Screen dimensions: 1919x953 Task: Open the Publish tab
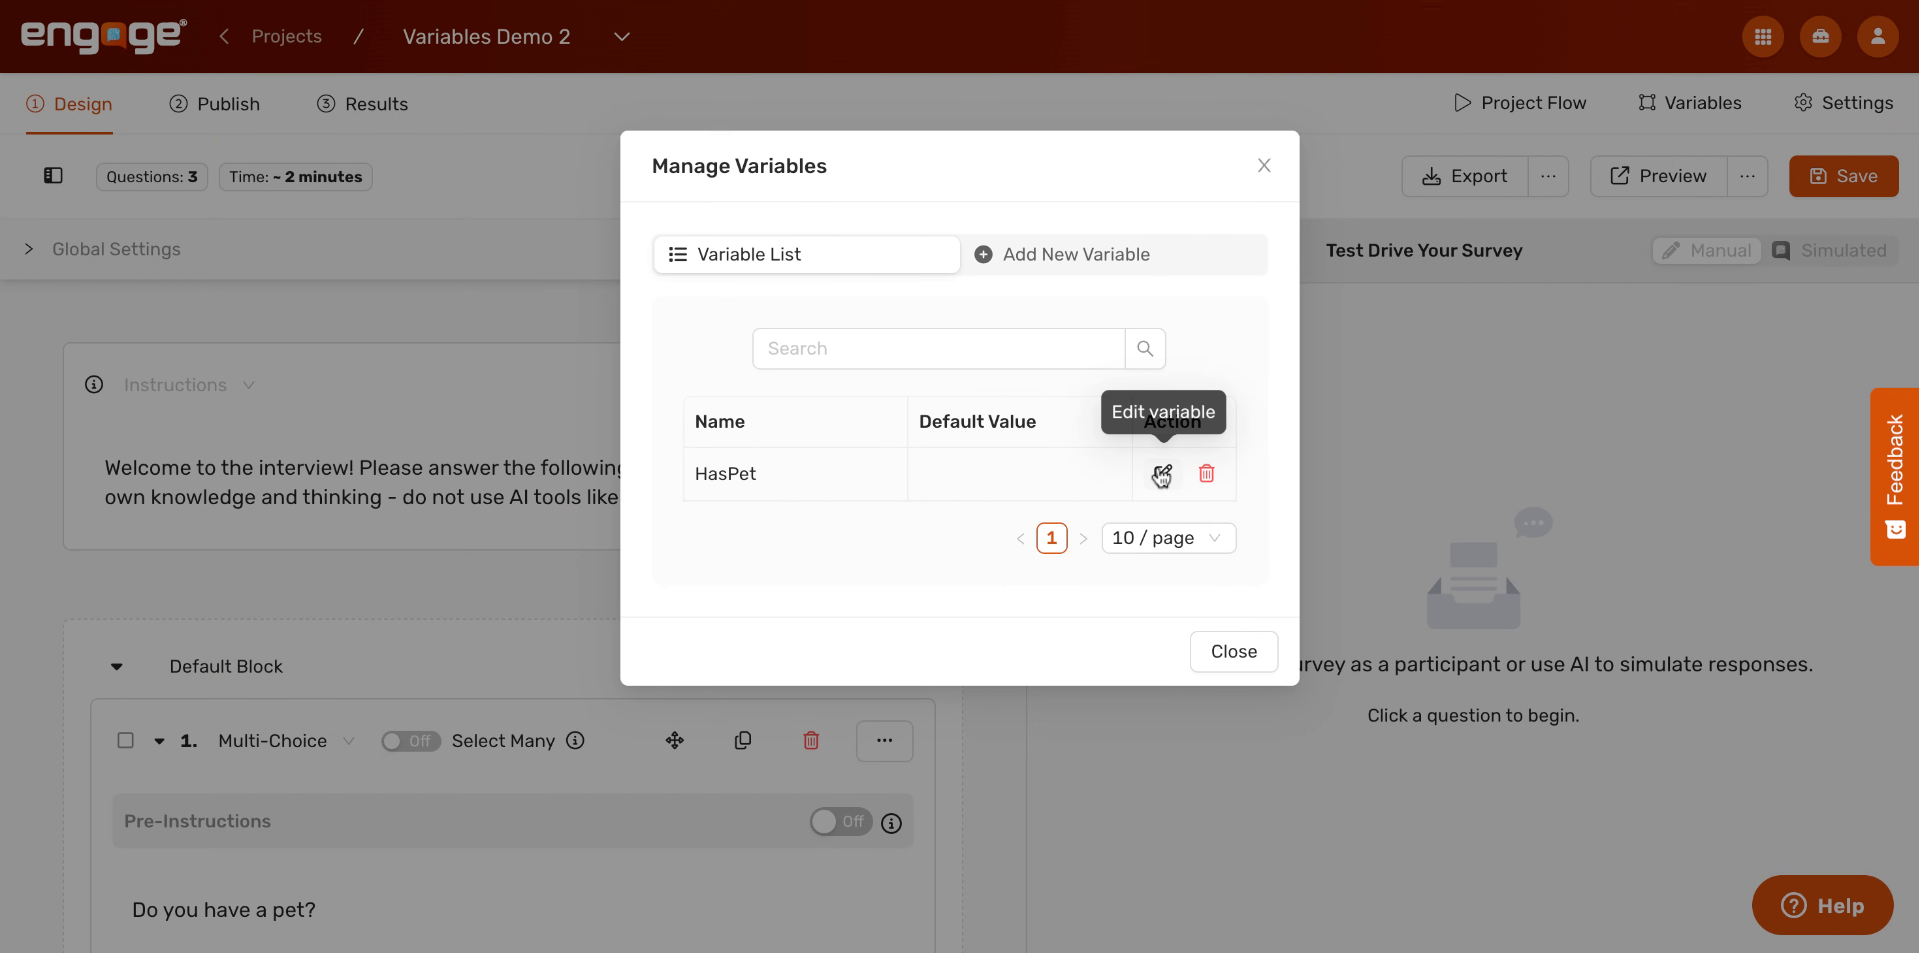214,104
